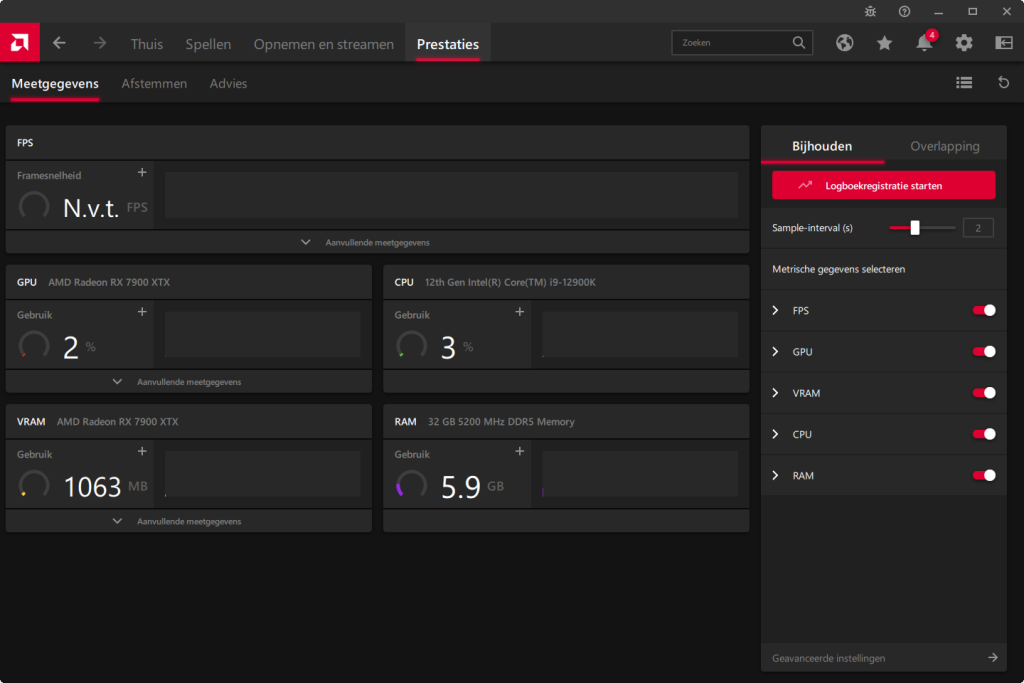The width and height of the screenshot is (1024, 683).
Task: Click the GPU Gebruik graph area
Action: pos(263,334)
